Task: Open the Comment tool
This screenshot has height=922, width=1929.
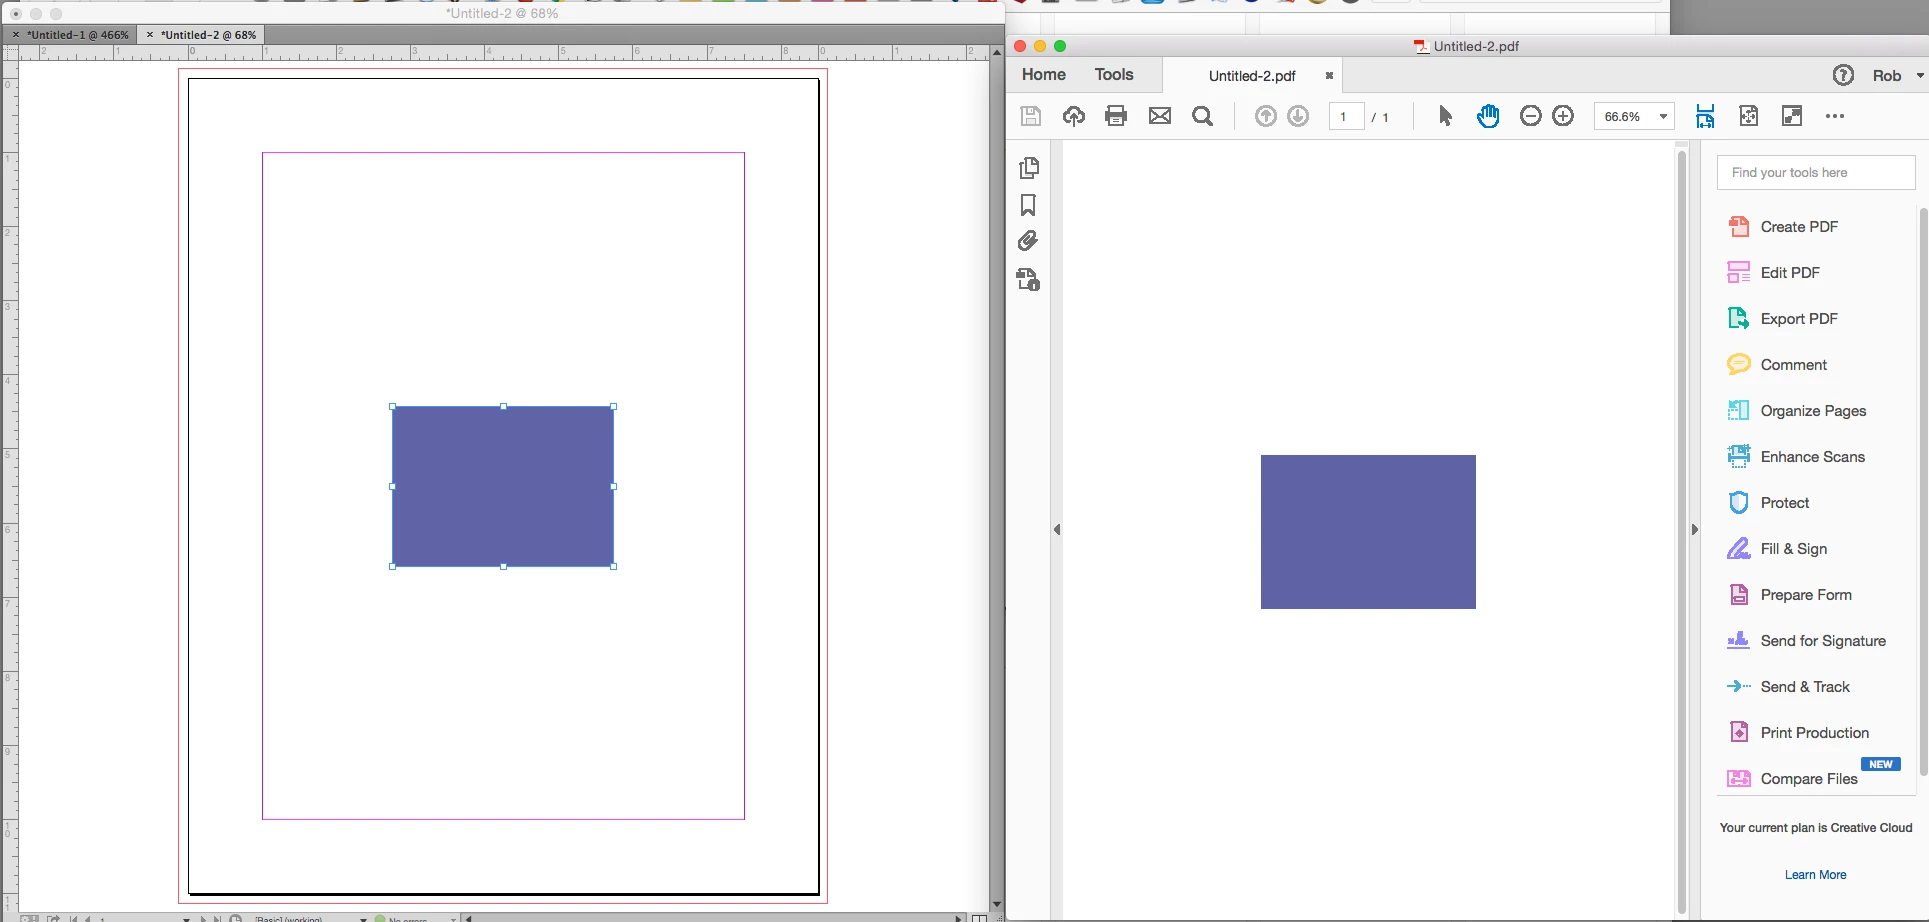Action: [1777, 365]
